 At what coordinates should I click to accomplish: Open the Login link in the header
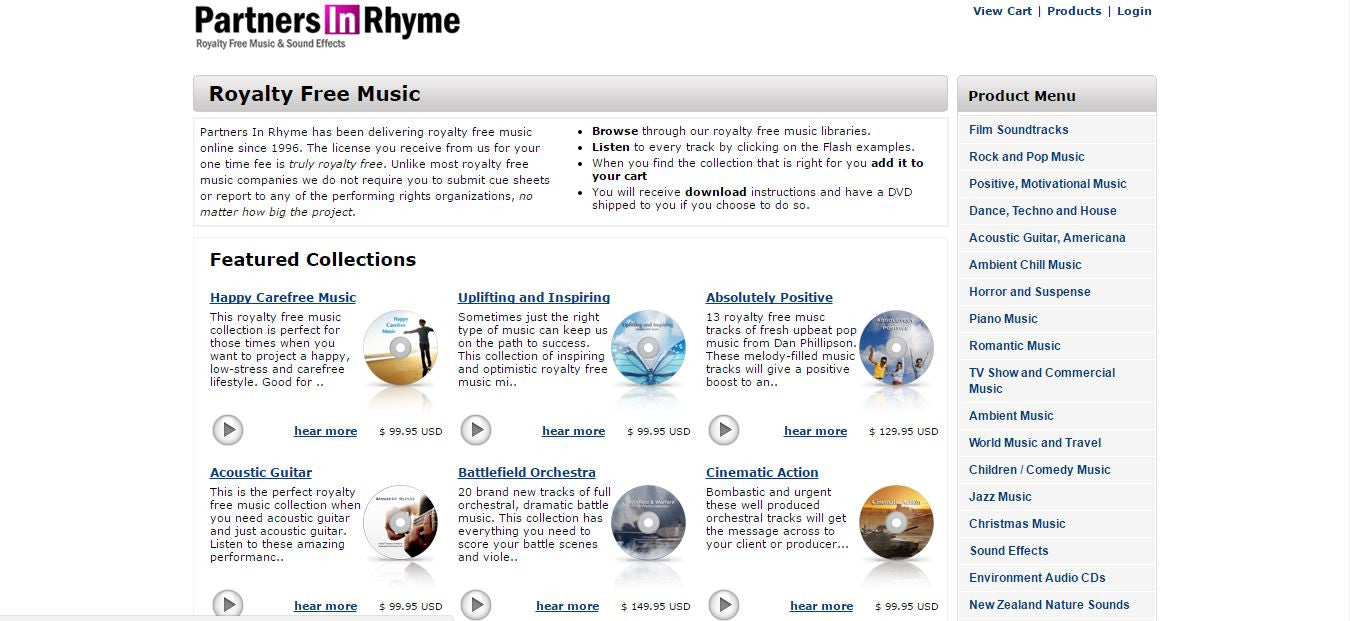point(1134,11)
